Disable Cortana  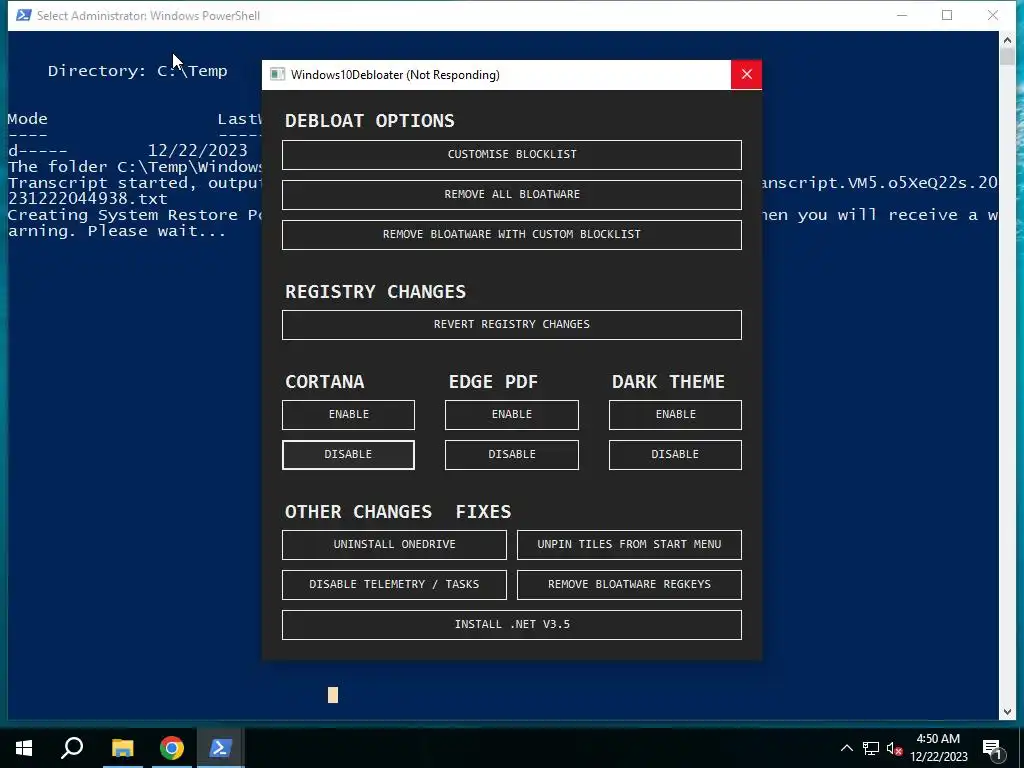pyautogui.click(x=348, y=455)
